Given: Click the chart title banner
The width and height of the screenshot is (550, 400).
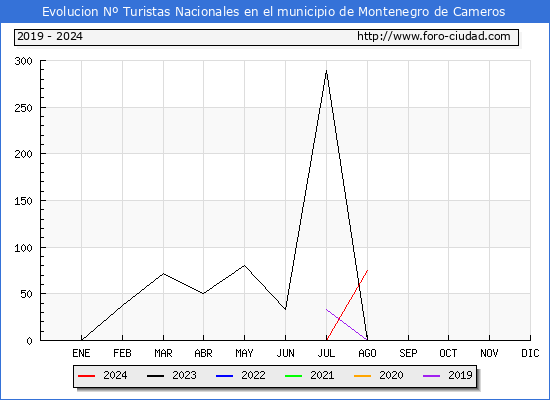Looking at the screenshot, I should [275, 12].
